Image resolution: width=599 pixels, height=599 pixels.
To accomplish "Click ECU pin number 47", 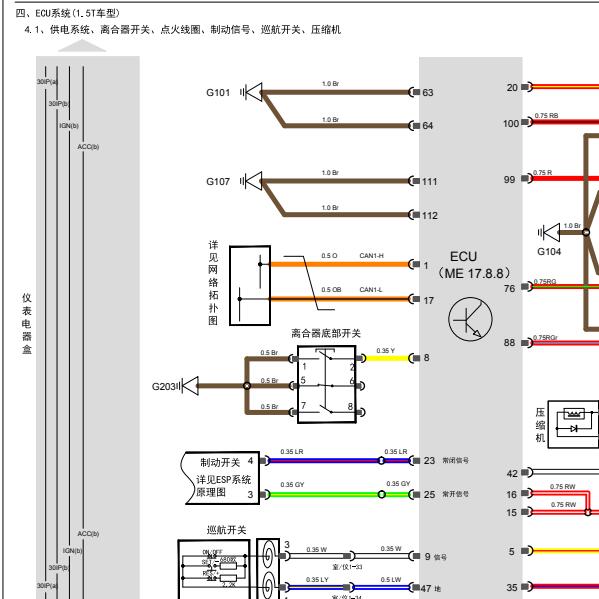I will point(426,589).
